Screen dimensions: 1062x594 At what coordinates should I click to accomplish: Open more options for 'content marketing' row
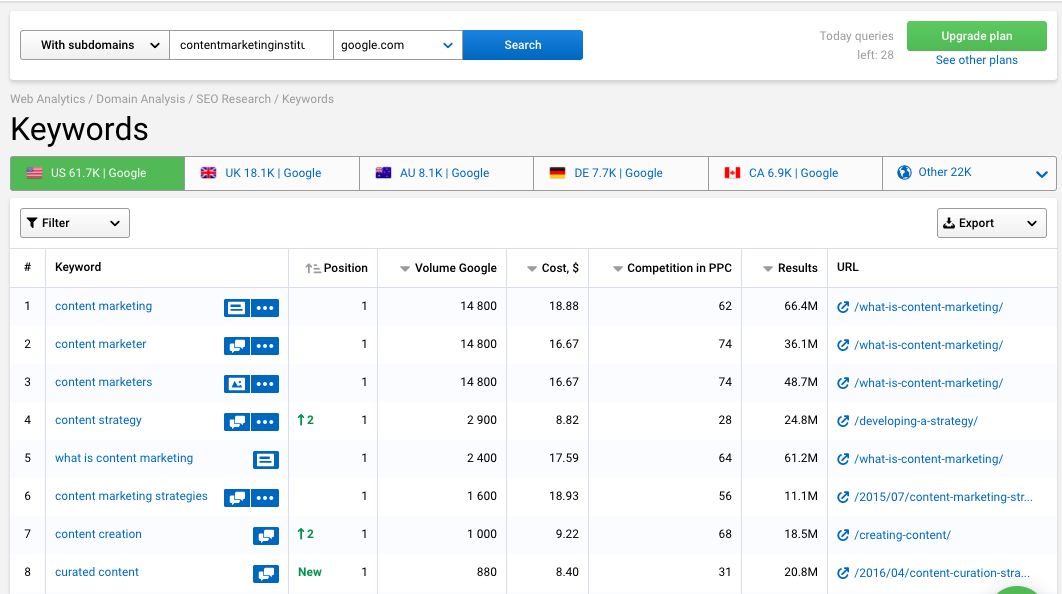tap(265, 308)
